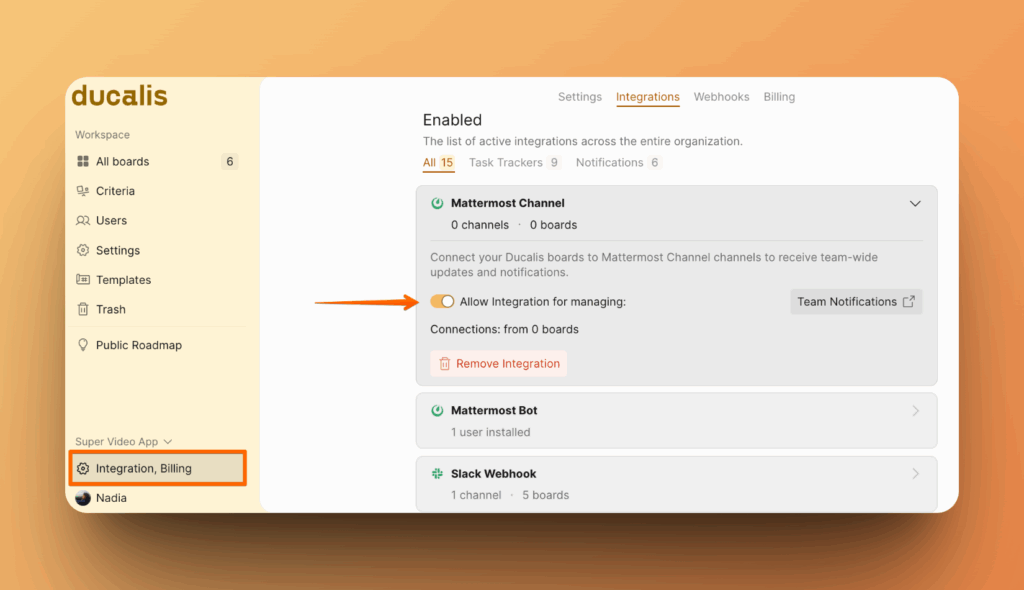Switch to the Webhooks tab

pyautogui.click(x=721, y=97)
